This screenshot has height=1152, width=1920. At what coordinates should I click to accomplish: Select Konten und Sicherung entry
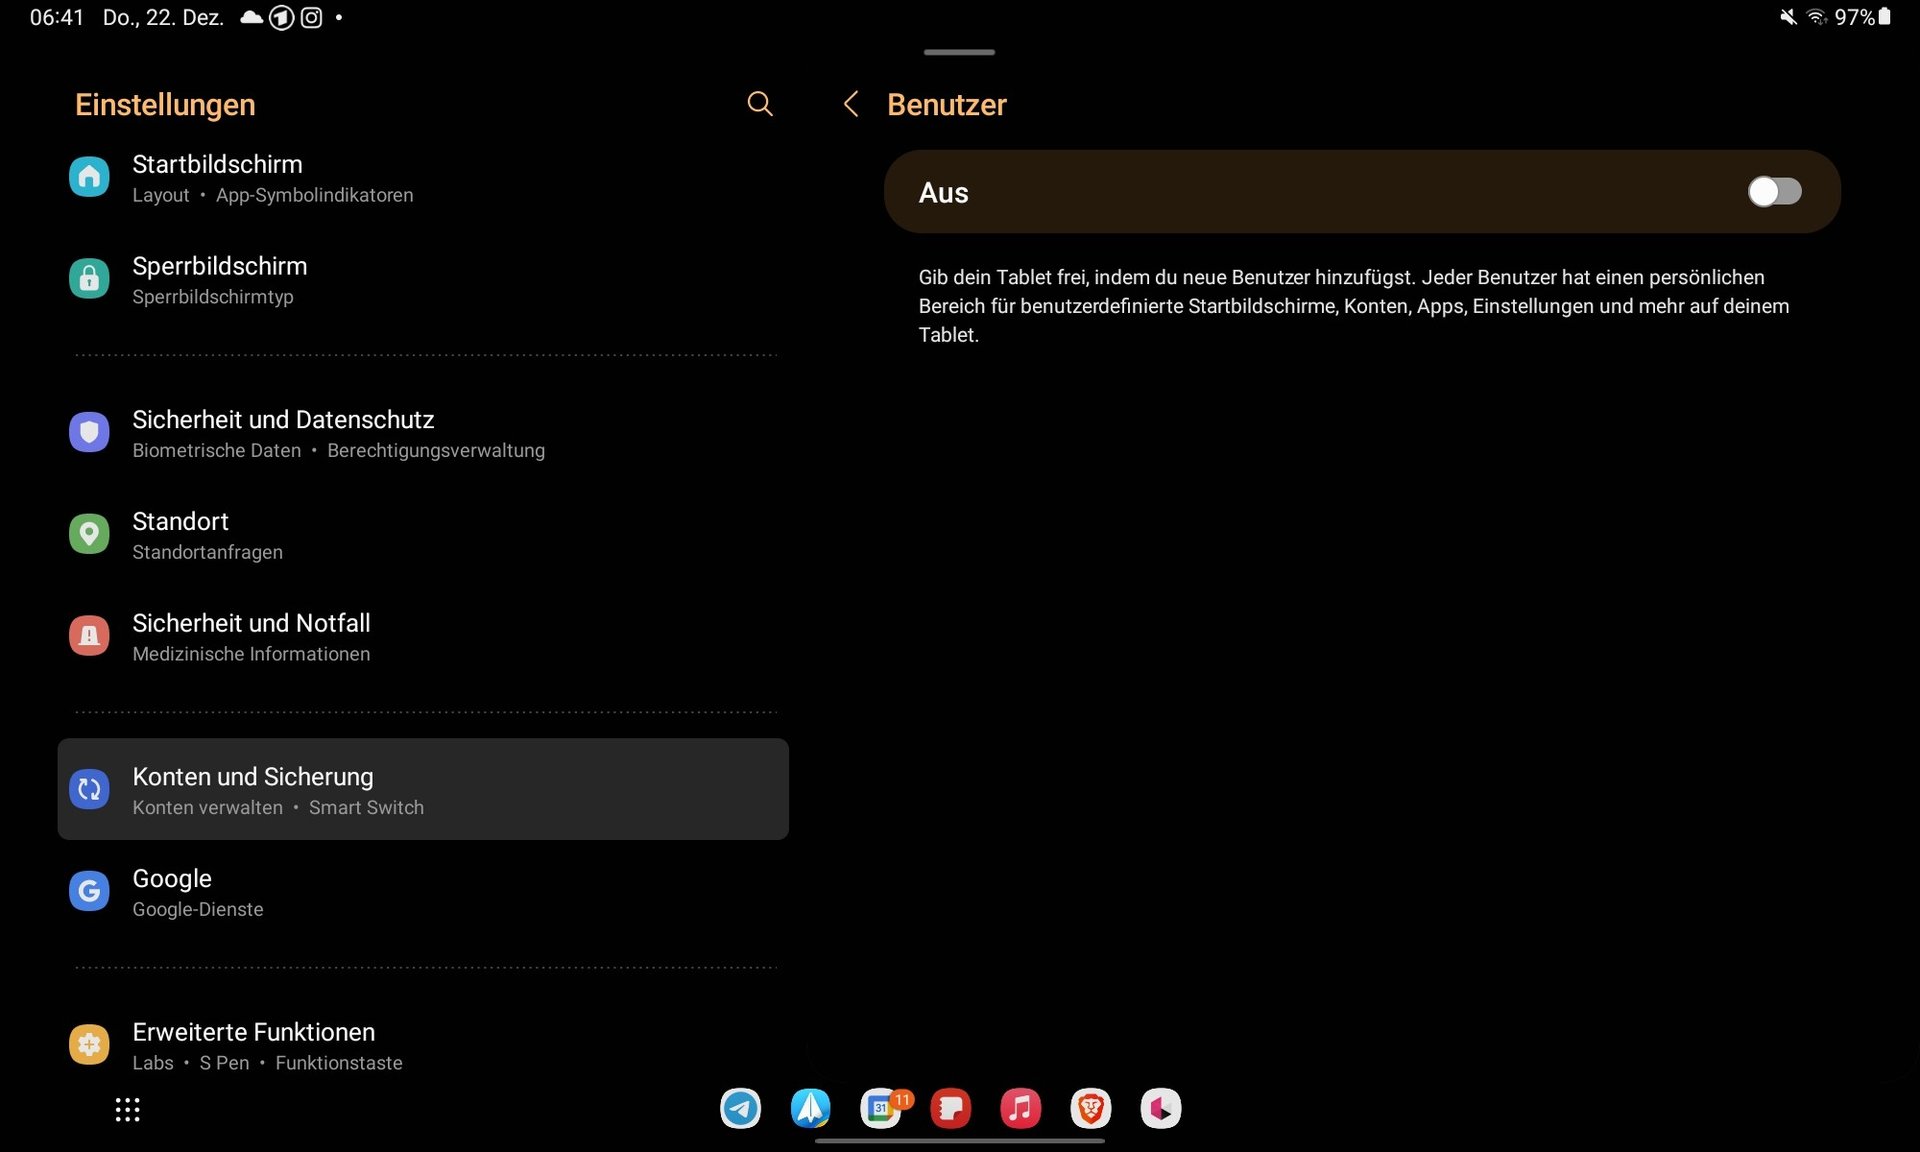pyautogui.click(x=253, y=789)
